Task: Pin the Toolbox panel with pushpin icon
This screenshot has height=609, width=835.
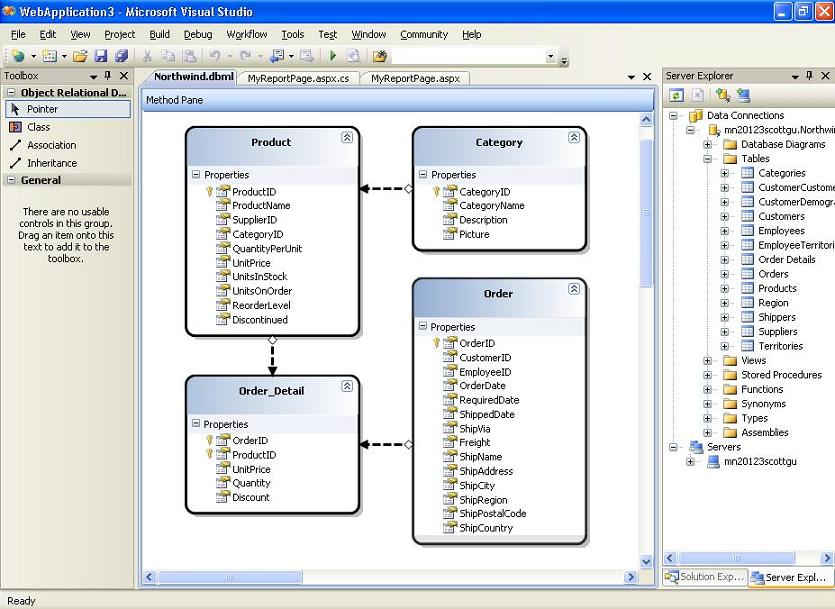Action: pyautogui.click(x=108, y=76)
